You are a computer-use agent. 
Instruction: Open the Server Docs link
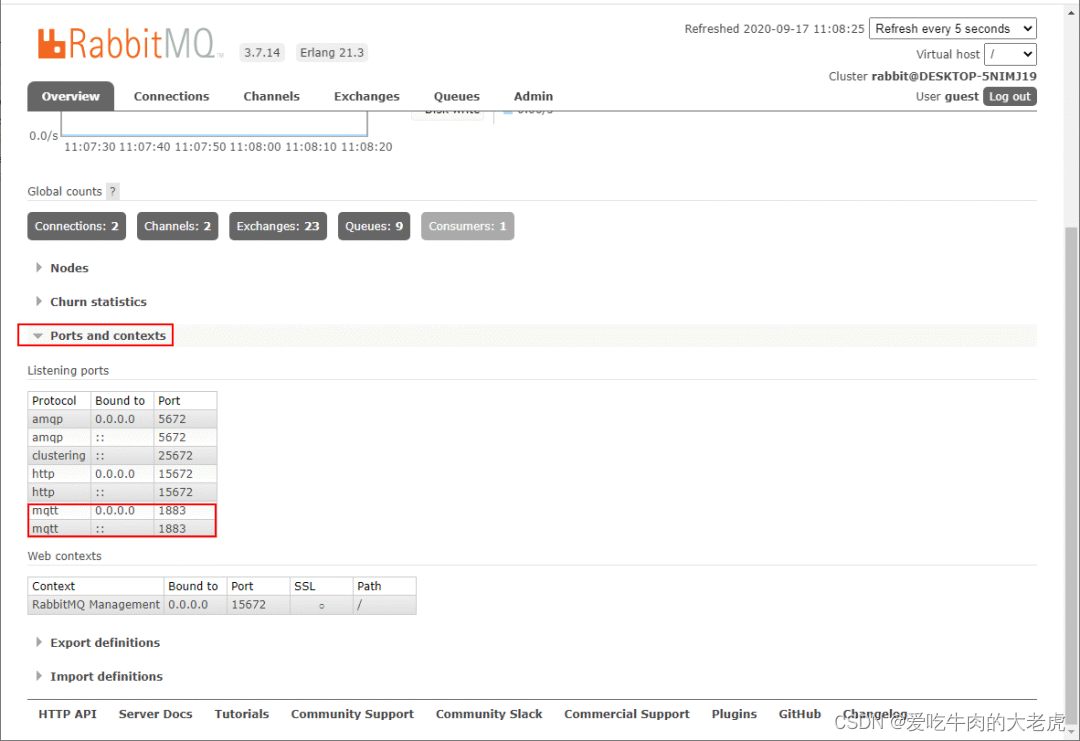coord(155,714)
